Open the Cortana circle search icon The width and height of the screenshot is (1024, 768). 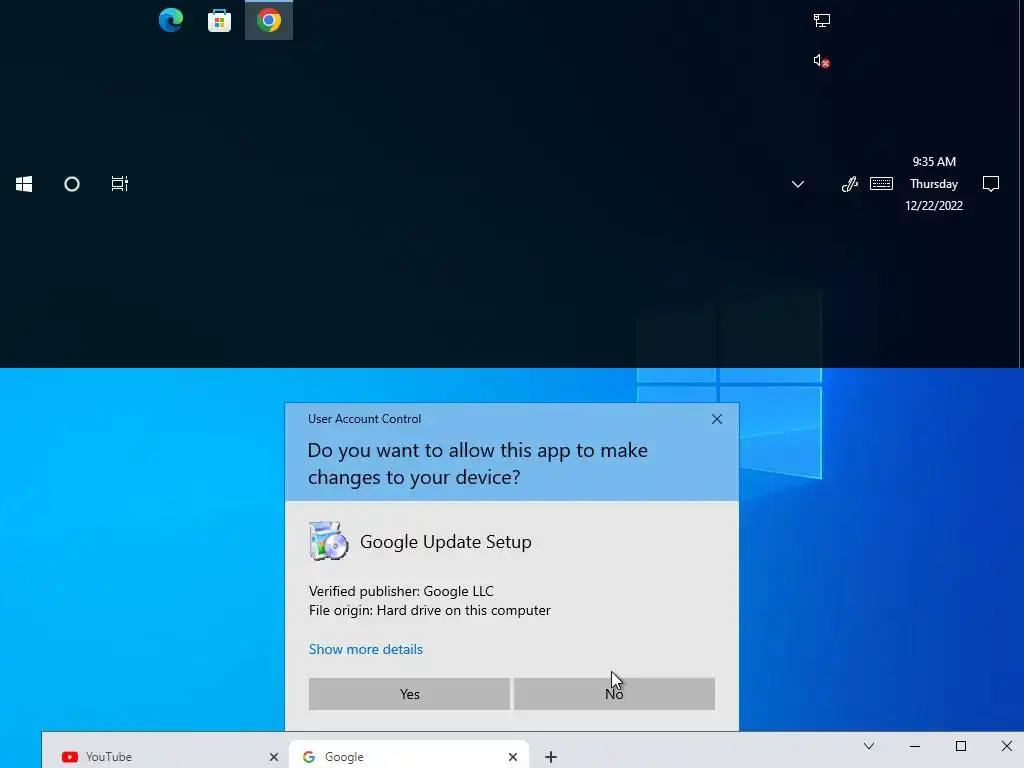72,184
